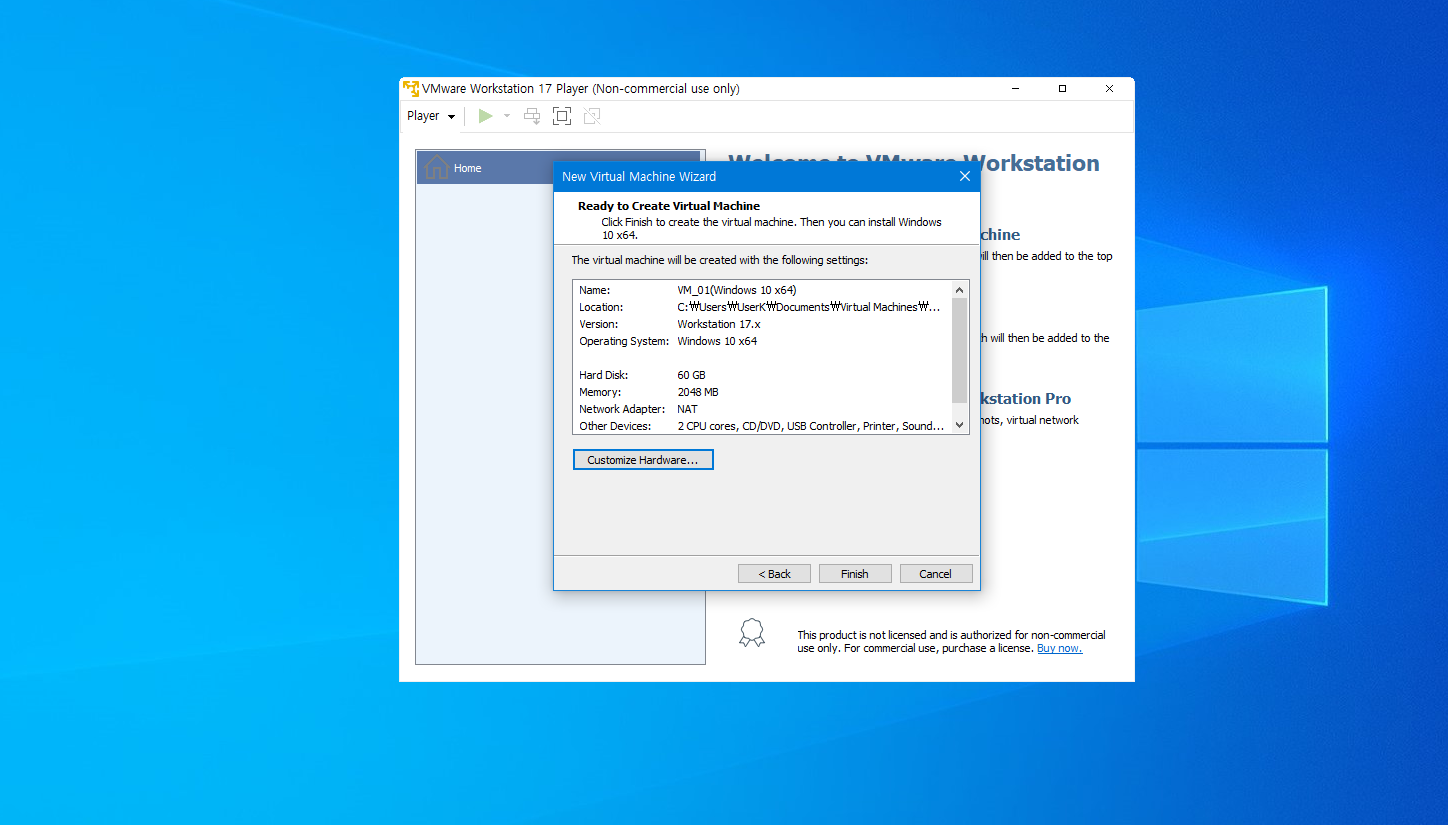Viewport: 1448px width, 825px height.
Task: Select the Name: VM_01(Windows 10 x64) row
Action: coord(763,290)
